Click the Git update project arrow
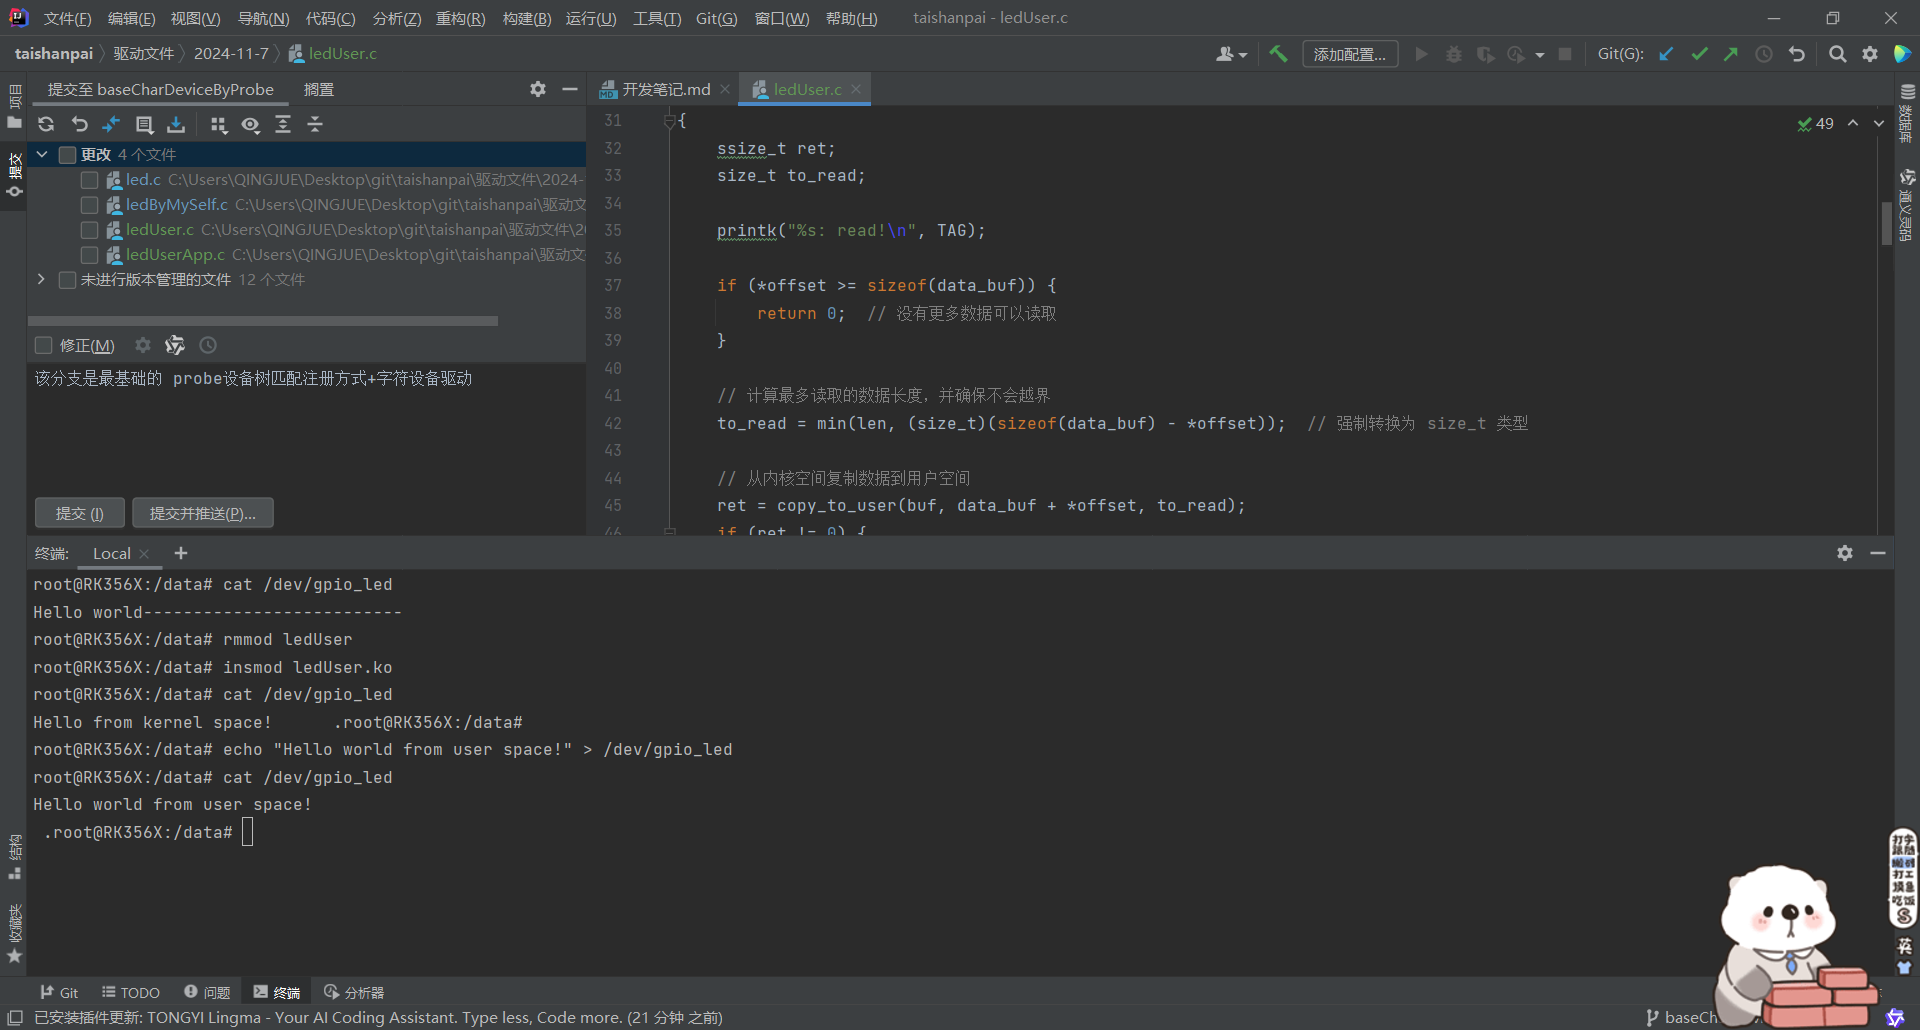1920x1030 pixels. point(1666,54)
